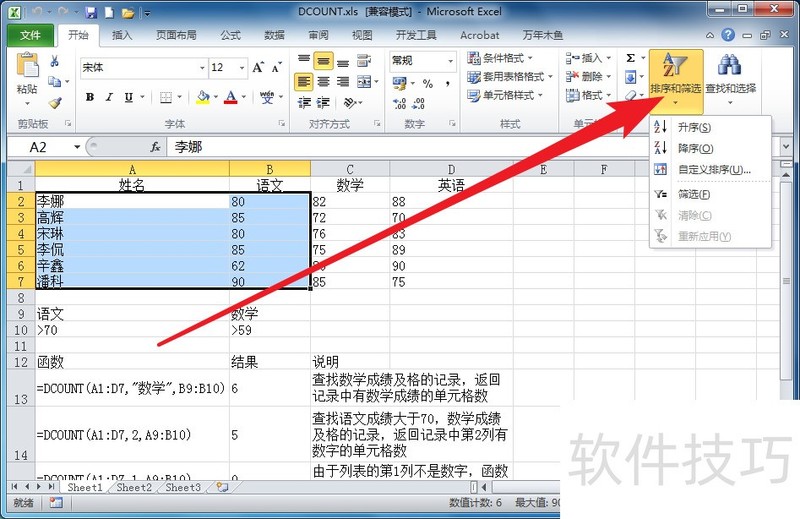Choose 降序 descending sort
Viewport: 800px width, 519px height.
(710, 149)
